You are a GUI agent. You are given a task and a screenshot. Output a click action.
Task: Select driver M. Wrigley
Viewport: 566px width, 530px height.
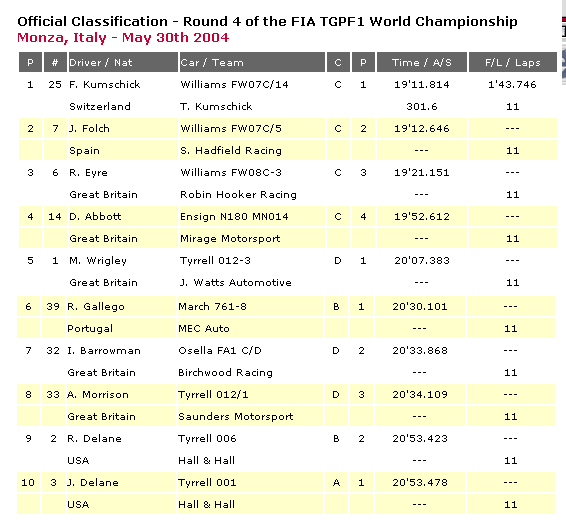pyautogui.click(x=98, y=261)
